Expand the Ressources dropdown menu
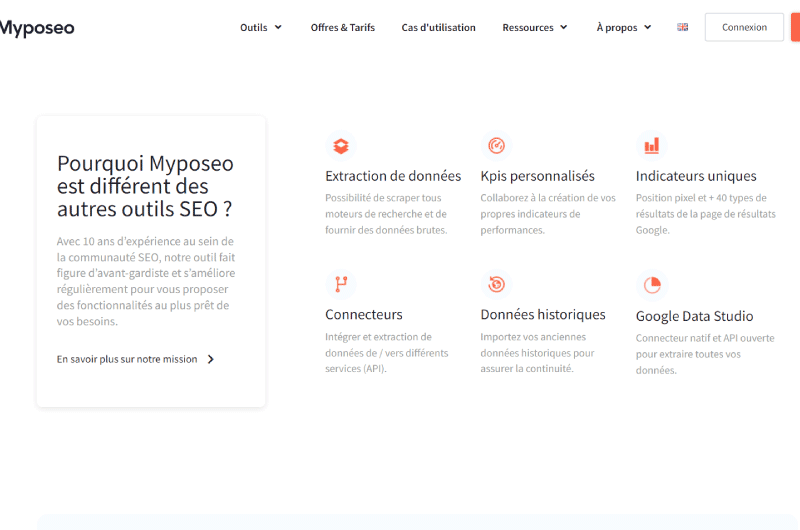This screenshot has height=530, width=800. pyautogui.click(x=535, y=28)
